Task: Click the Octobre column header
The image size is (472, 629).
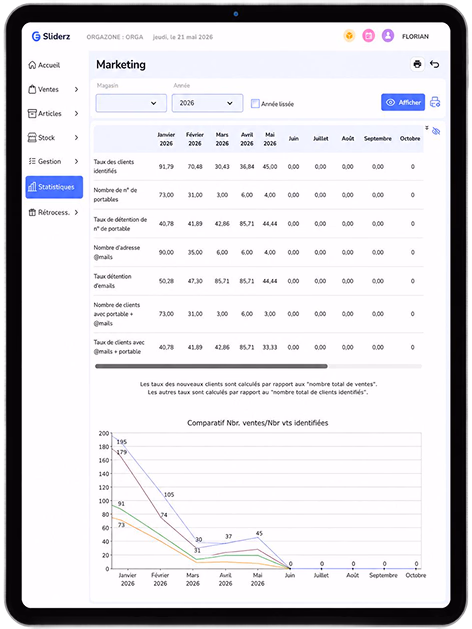Action: [x=410, y=138]
